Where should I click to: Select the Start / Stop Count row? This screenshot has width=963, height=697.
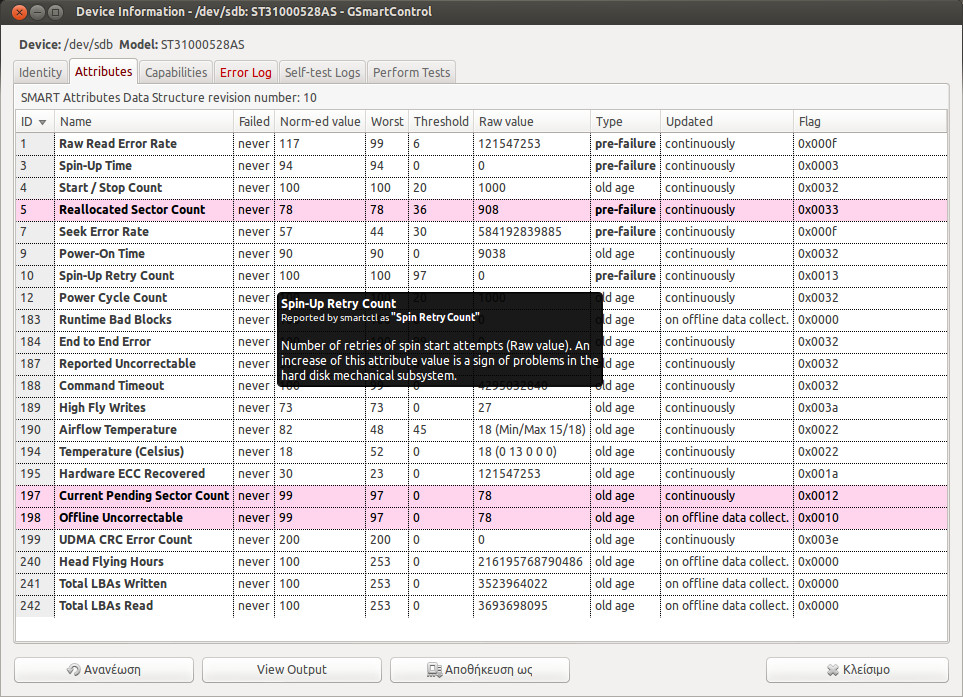(482, 188)
